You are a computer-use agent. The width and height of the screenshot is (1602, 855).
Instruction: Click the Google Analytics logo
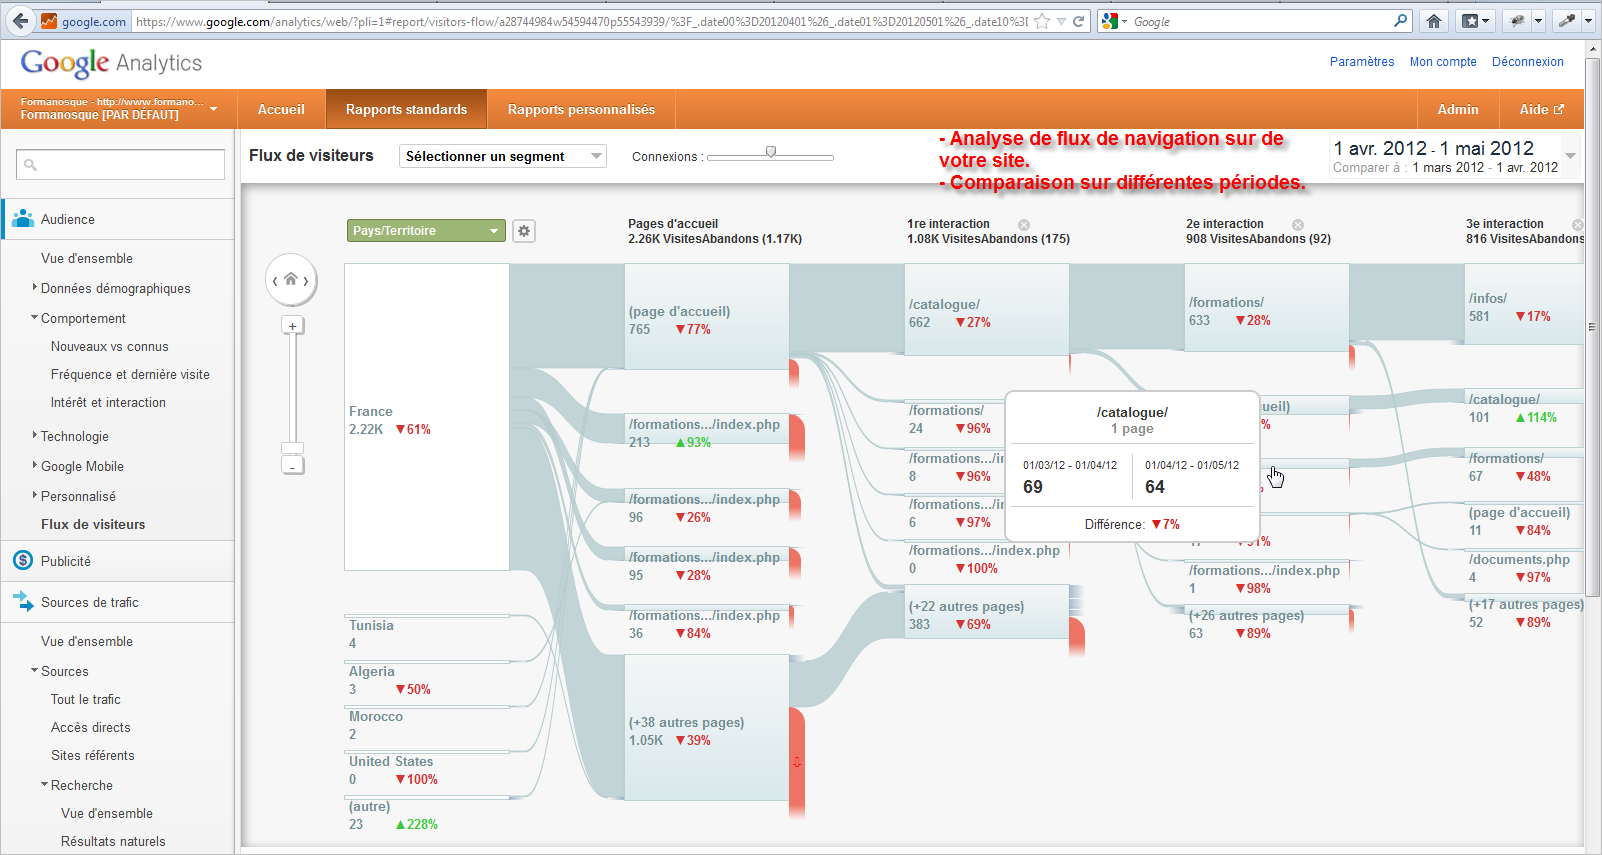click(111, 63)
